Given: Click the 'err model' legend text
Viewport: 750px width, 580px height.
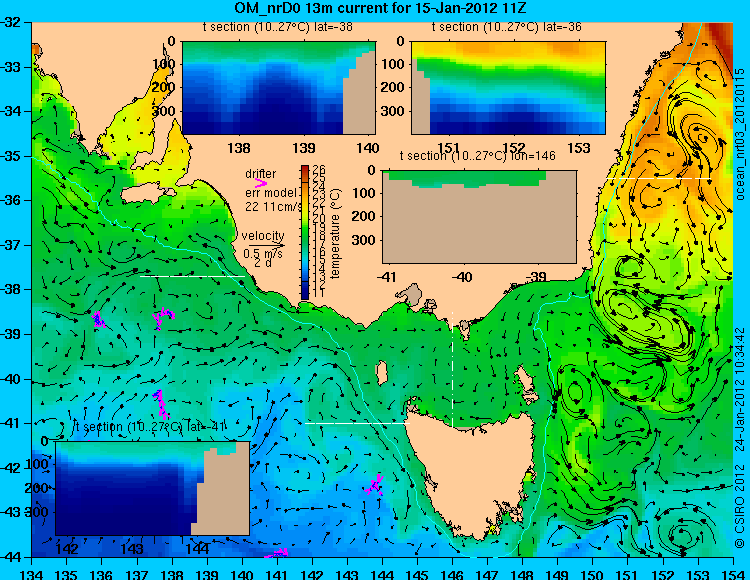Looking at the screenshot, I should pyautogui.click(x=271, y=193).
